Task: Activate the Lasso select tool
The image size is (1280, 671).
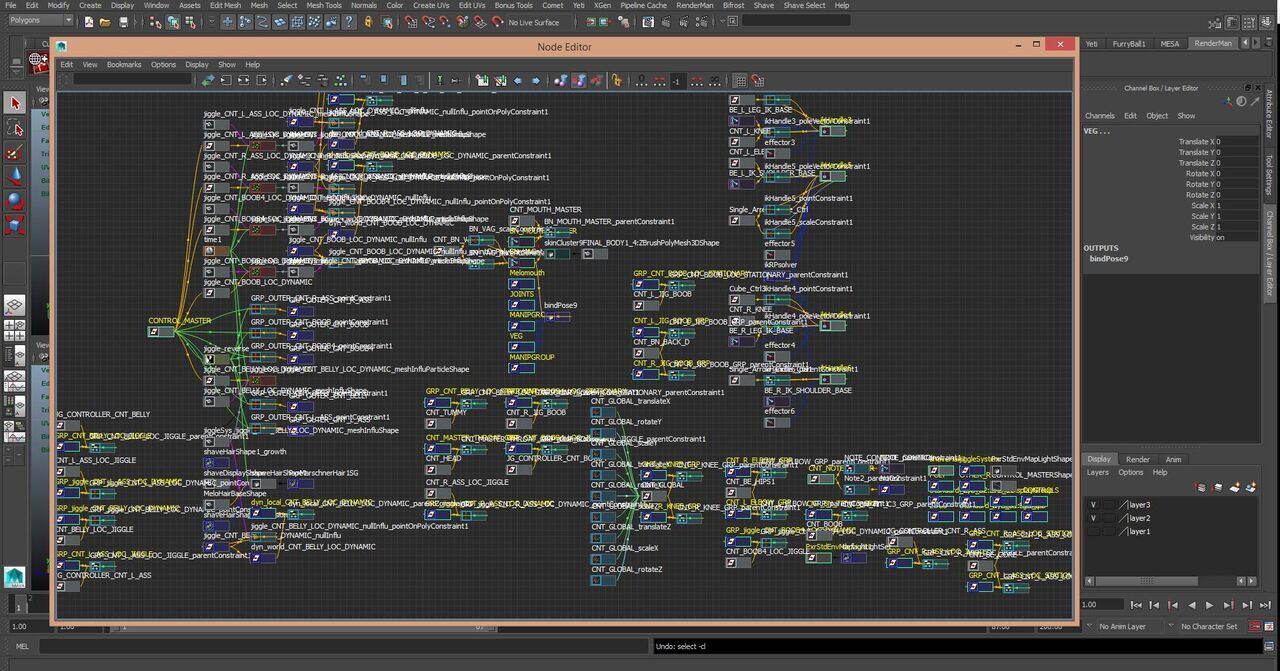Action: [x=15, y=128]
